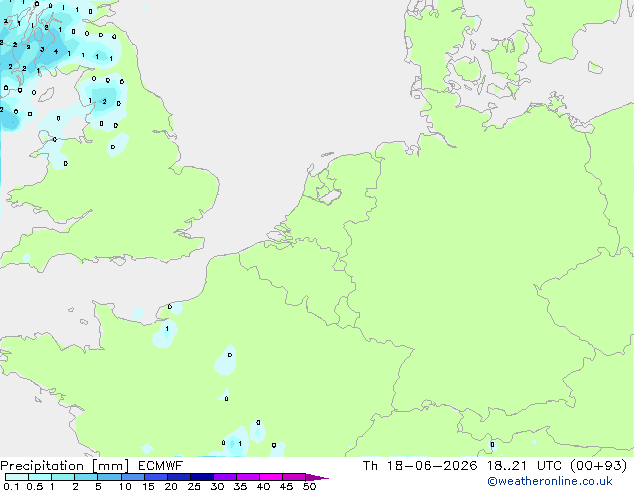Click the '40' legend scale value
This screenshot has height=490, width=634.
(263, 486)
